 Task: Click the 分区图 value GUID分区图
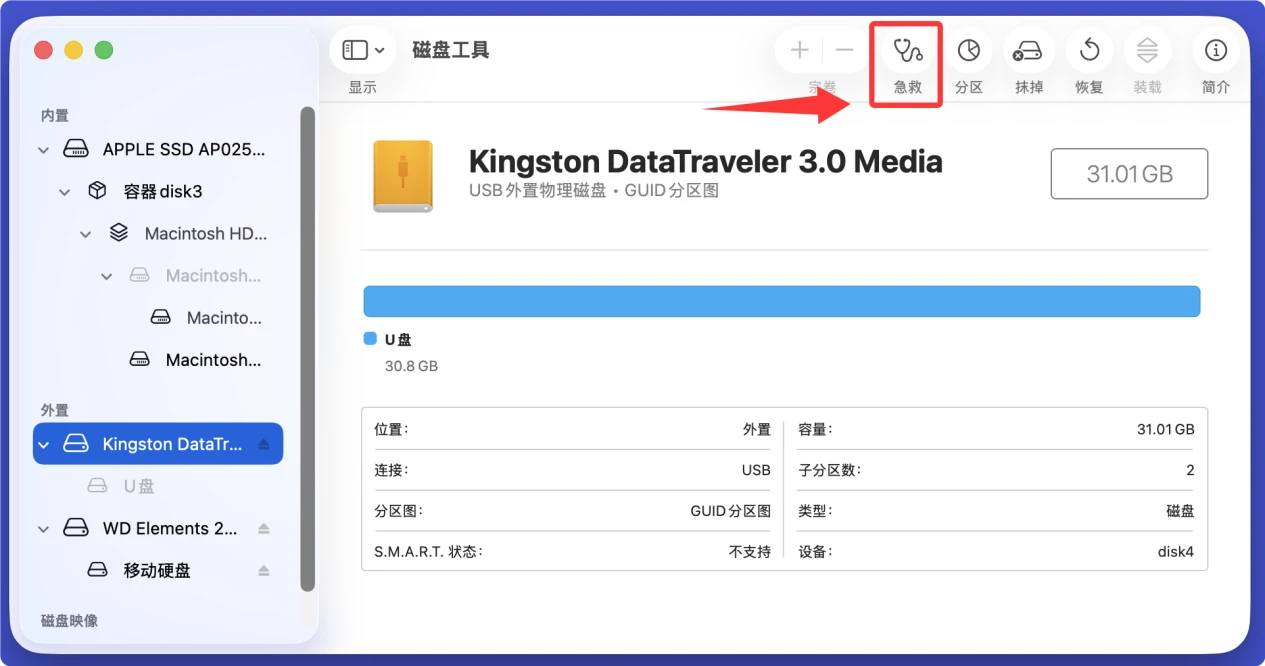730,511
